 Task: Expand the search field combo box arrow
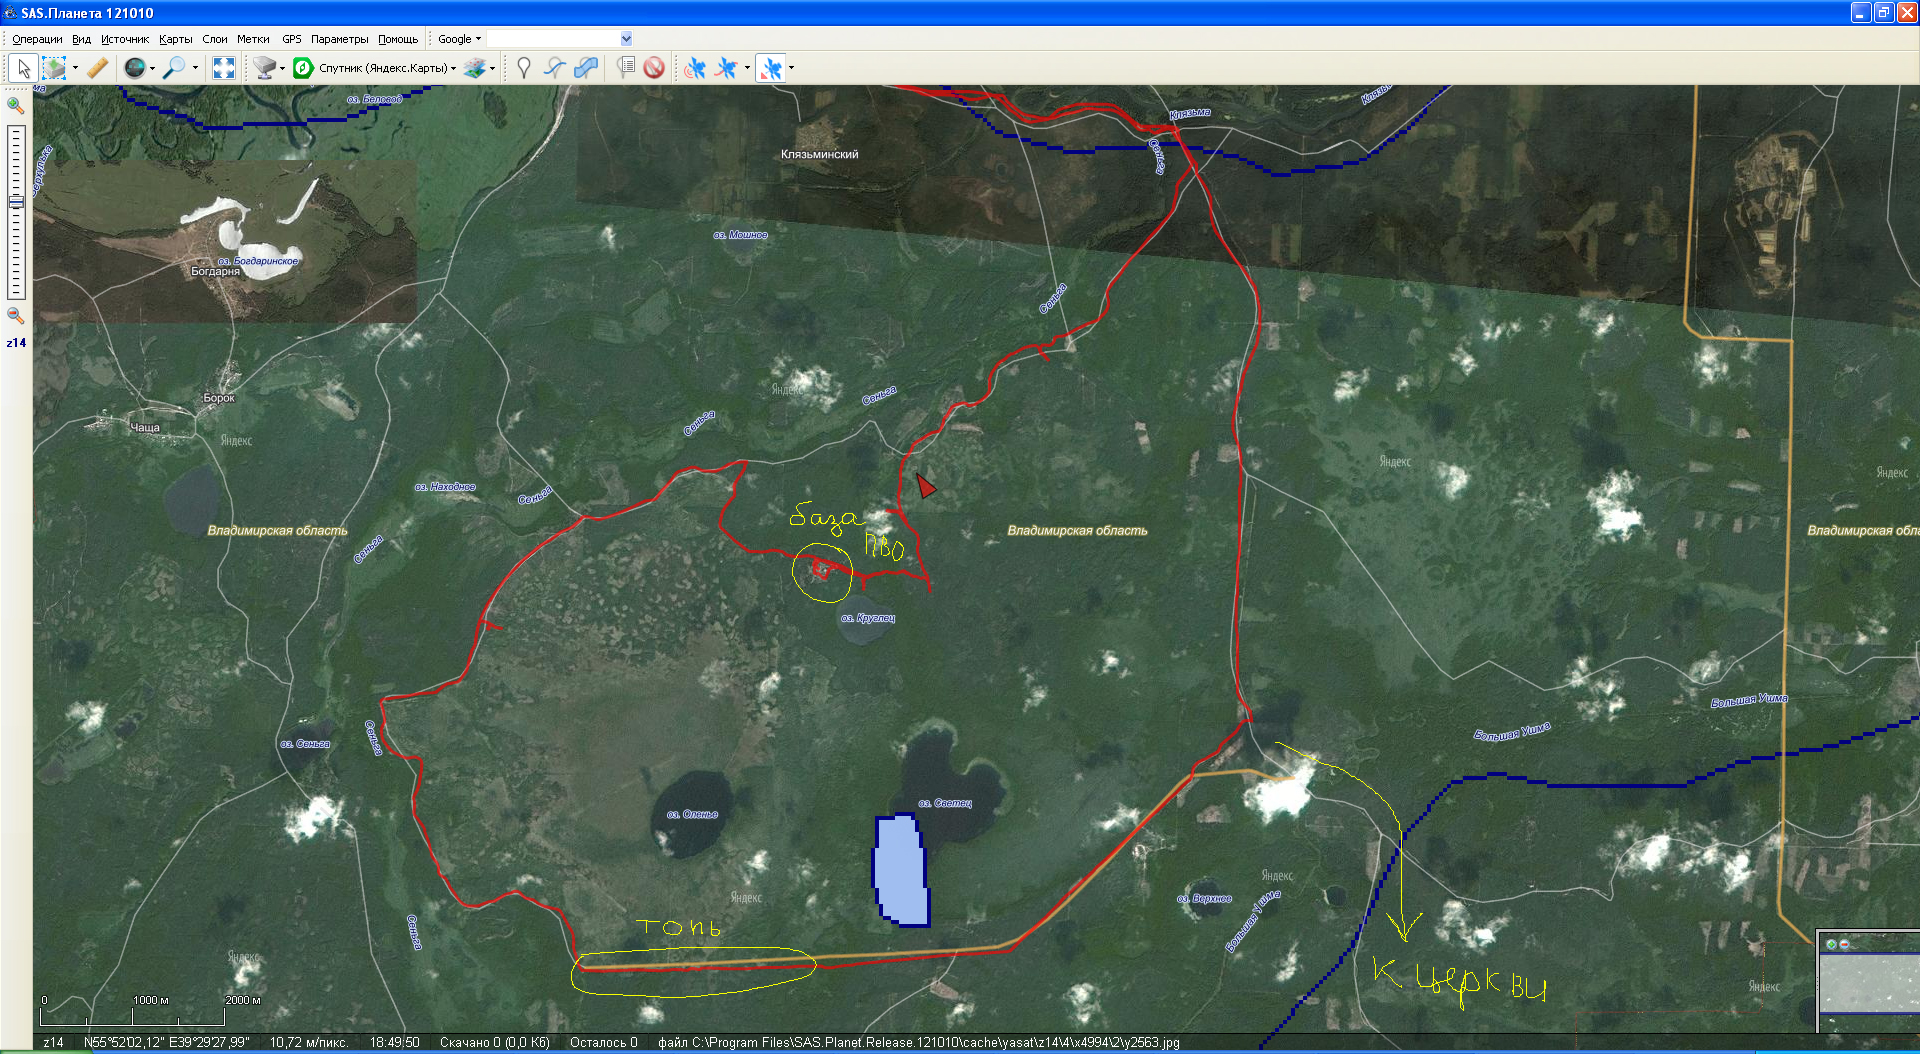point(626,39)
